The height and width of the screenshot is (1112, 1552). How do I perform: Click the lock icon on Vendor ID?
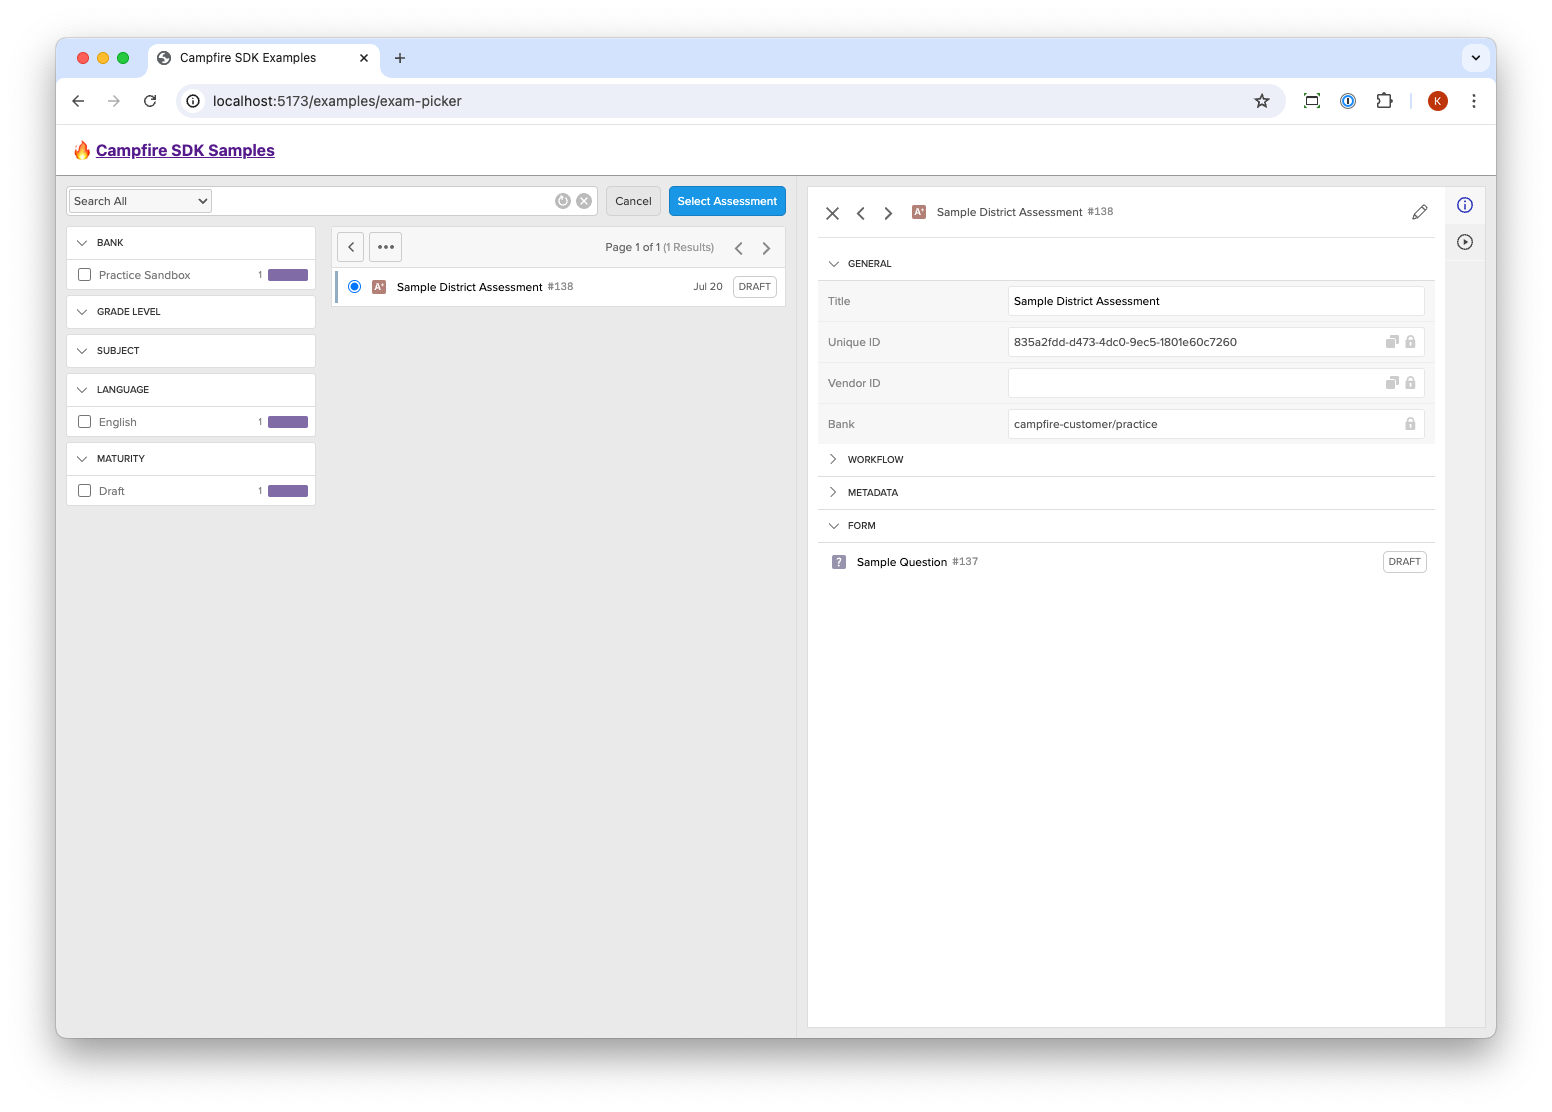pyautogui.click(x=1410, y=383)
